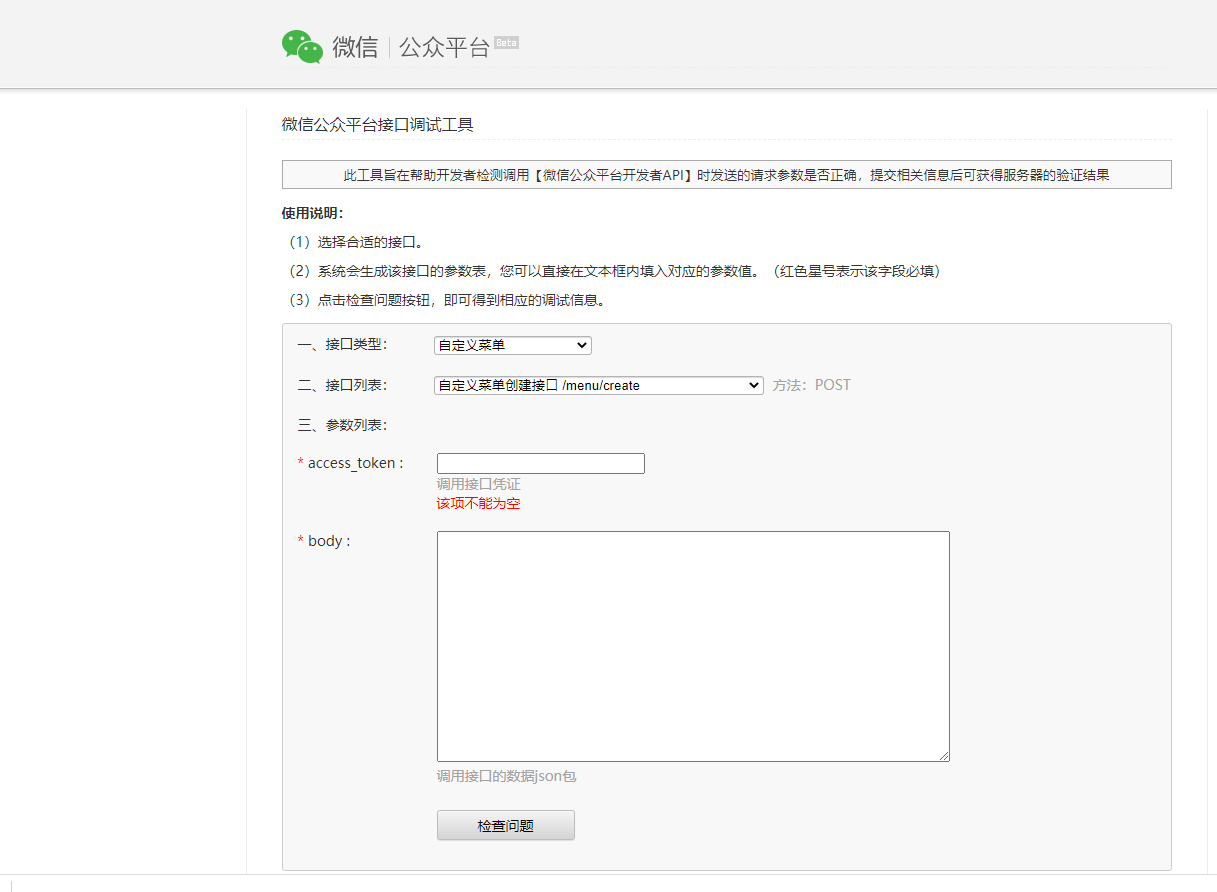
Task: Open the 接口列表 dropdown showing /menu/create
Action: pos(599,385)
